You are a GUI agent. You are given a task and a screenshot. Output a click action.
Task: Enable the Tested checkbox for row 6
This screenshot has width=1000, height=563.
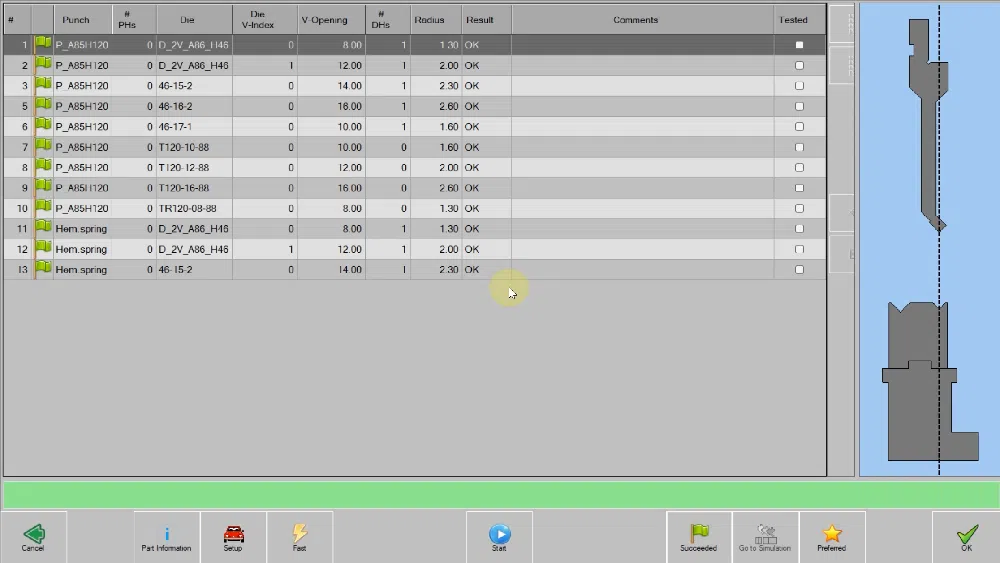point(799,127)
